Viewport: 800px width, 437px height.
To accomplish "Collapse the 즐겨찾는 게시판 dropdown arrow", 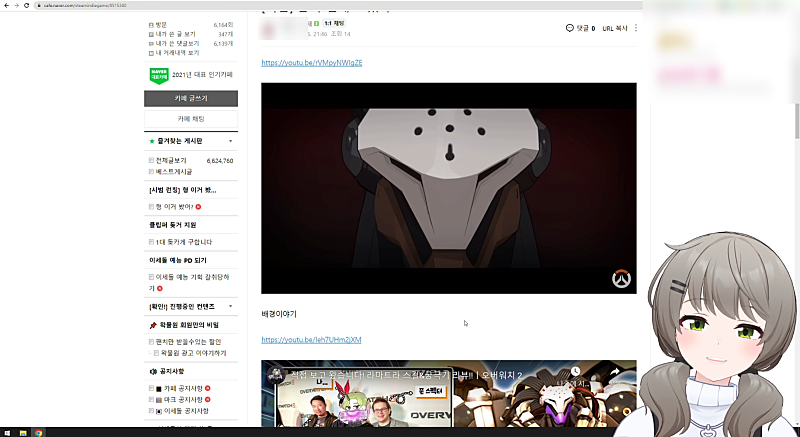I will [x=231, y=141].
